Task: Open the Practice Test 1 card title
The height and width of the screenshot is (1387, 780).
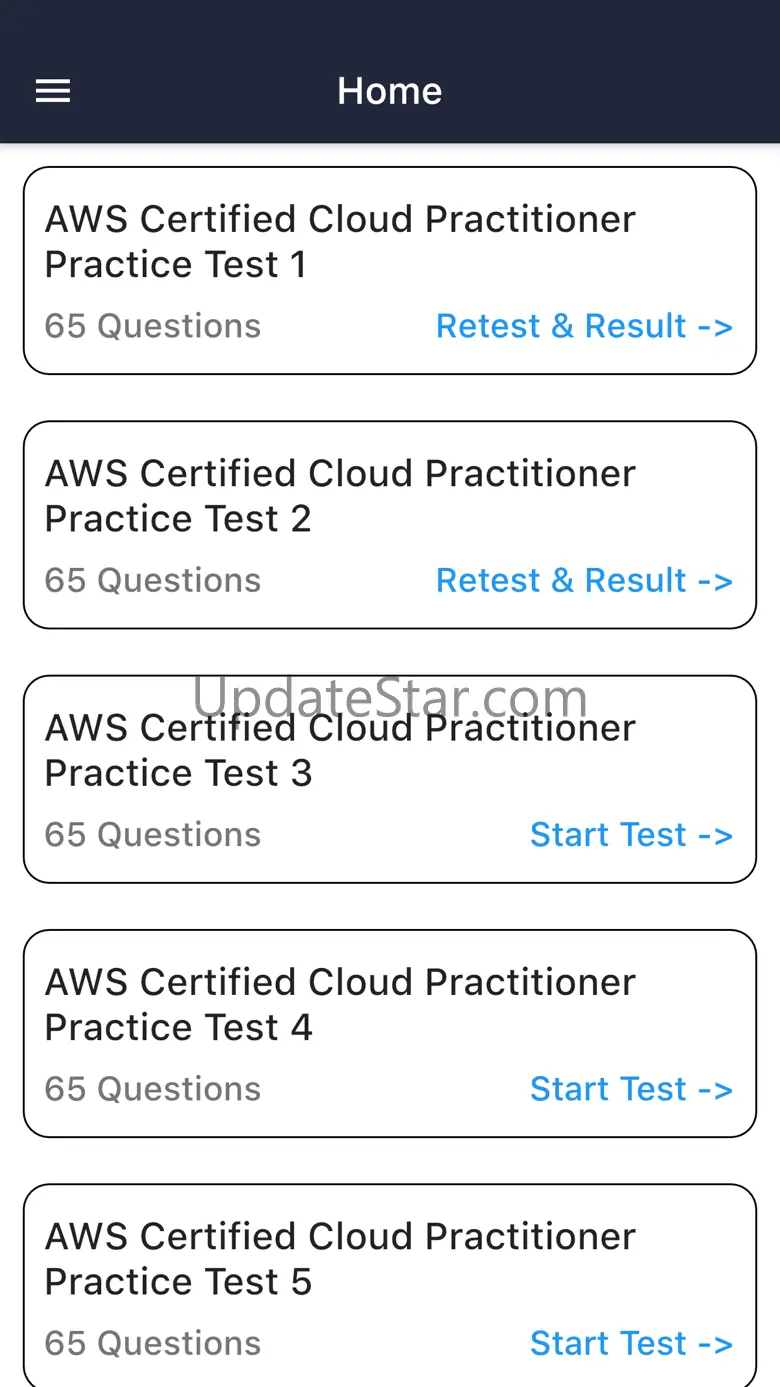Action: point(340,242)
